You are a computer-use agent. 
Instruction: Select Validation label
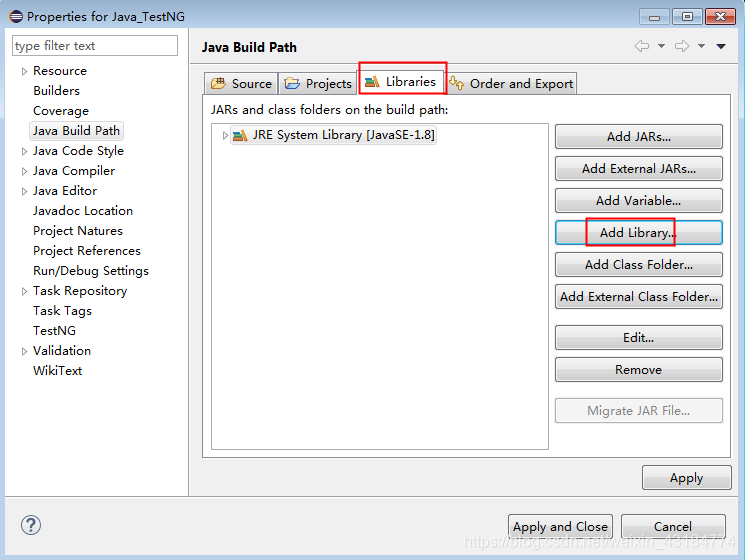tap(62, 351)
